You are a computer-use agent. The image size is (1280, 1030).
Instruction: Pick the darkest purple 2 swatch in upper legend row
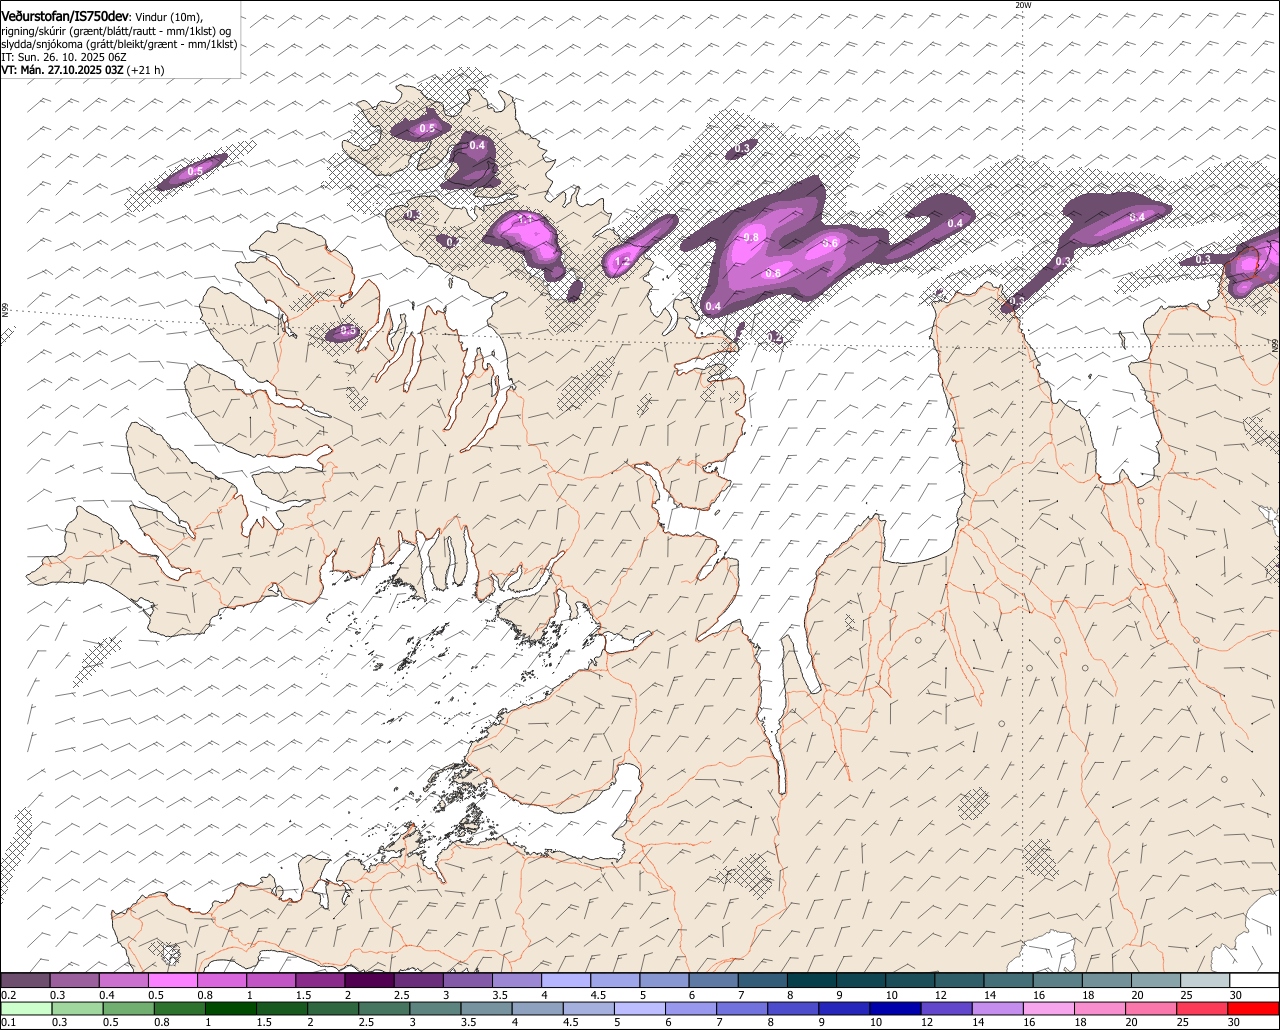click(369, 980)
